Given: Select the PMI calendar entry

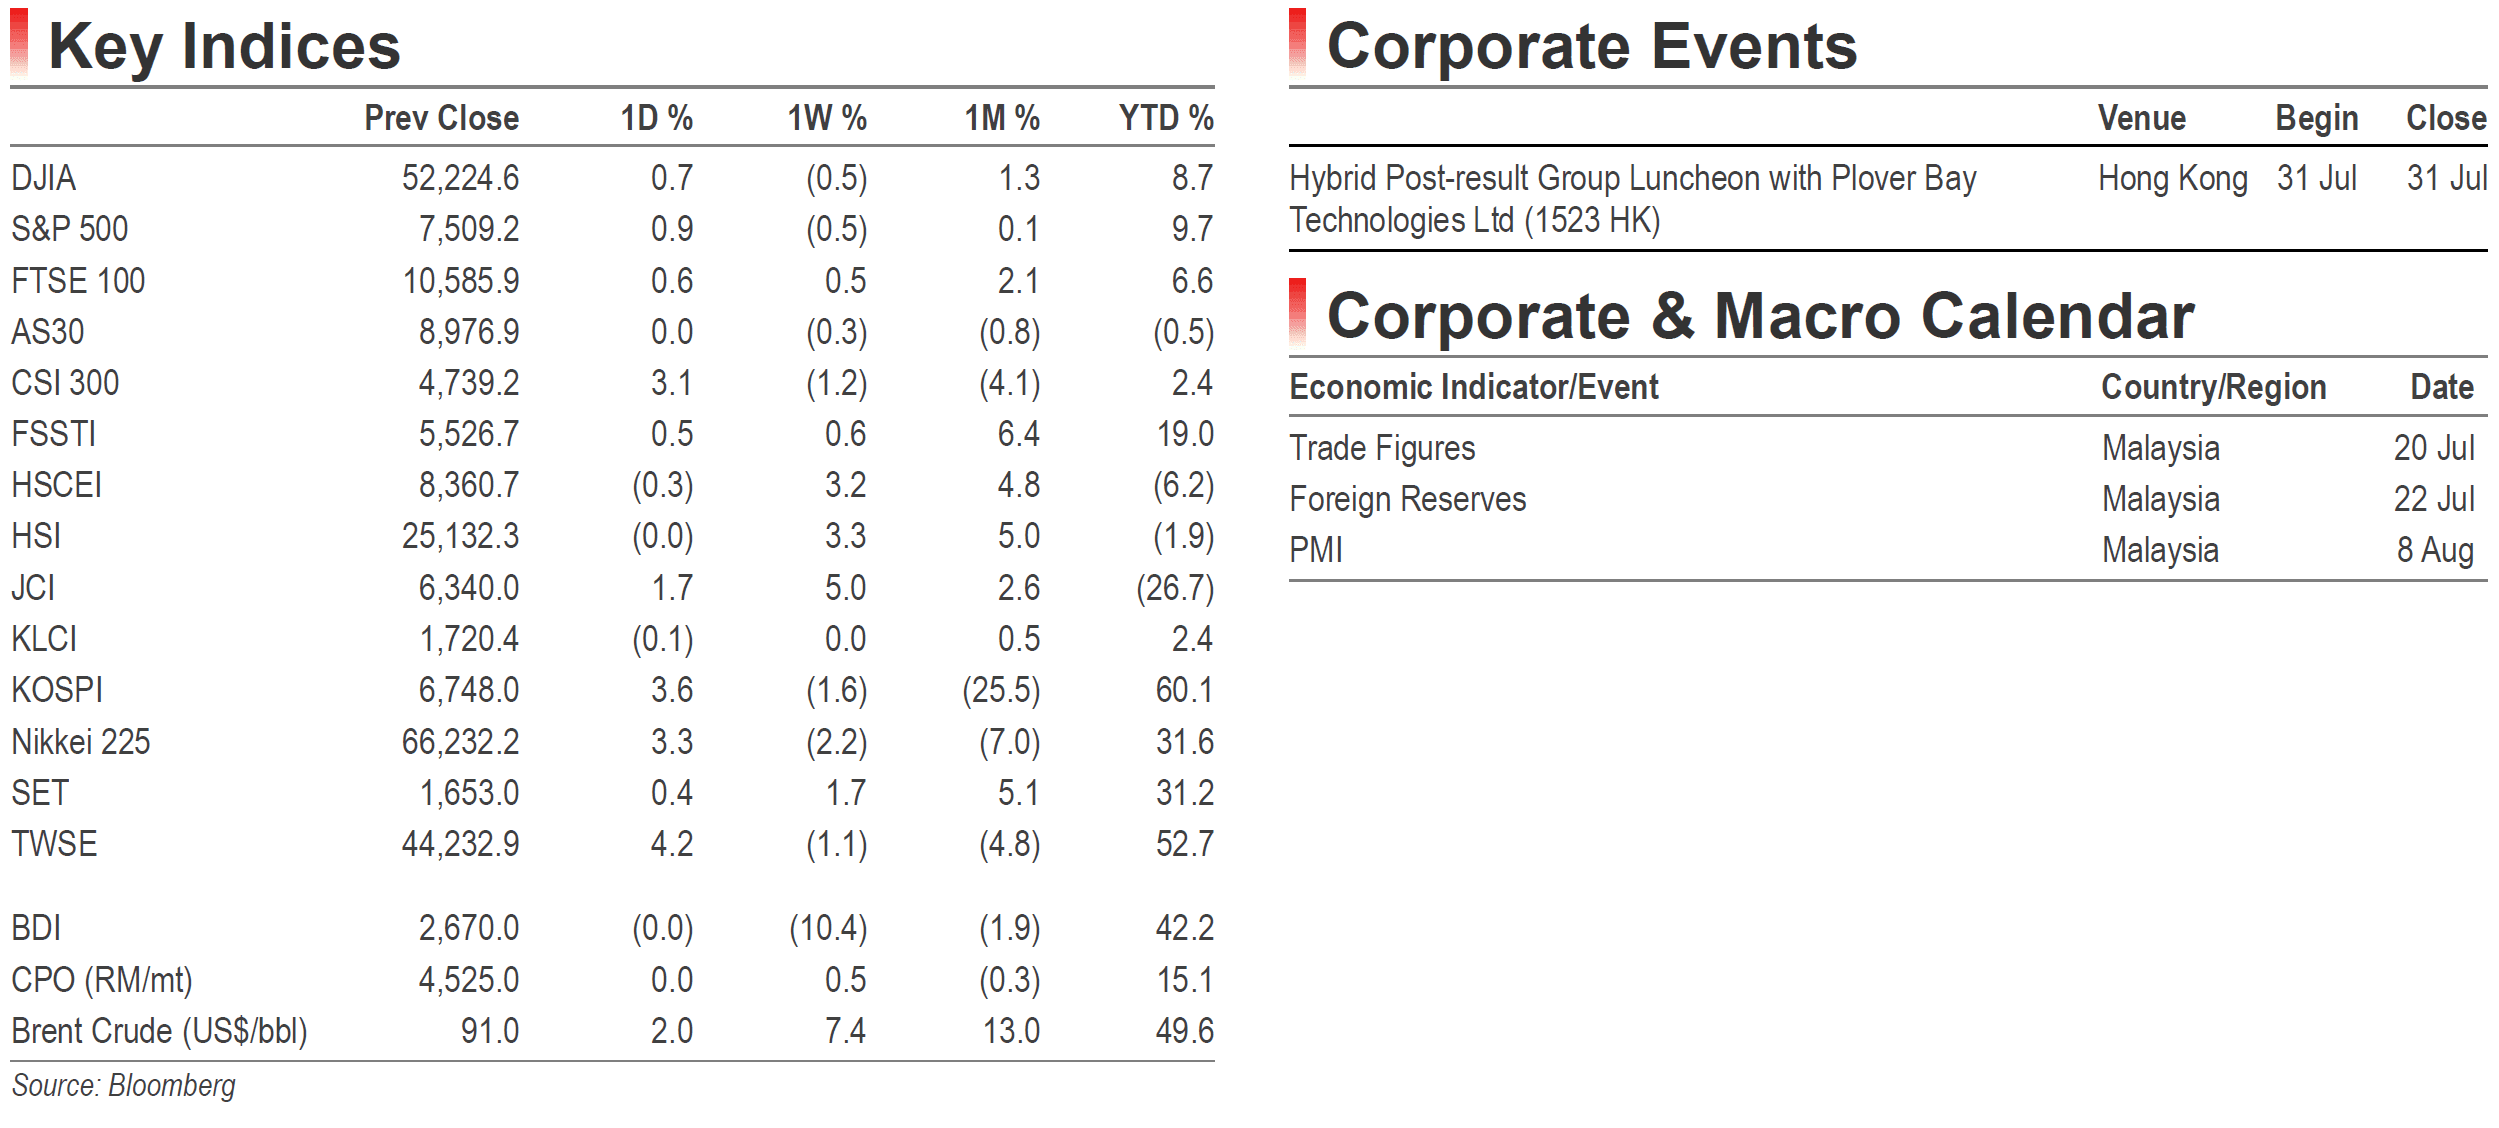Looking at the screenshot, I should pyautogui.click(x=1316, y=550).
